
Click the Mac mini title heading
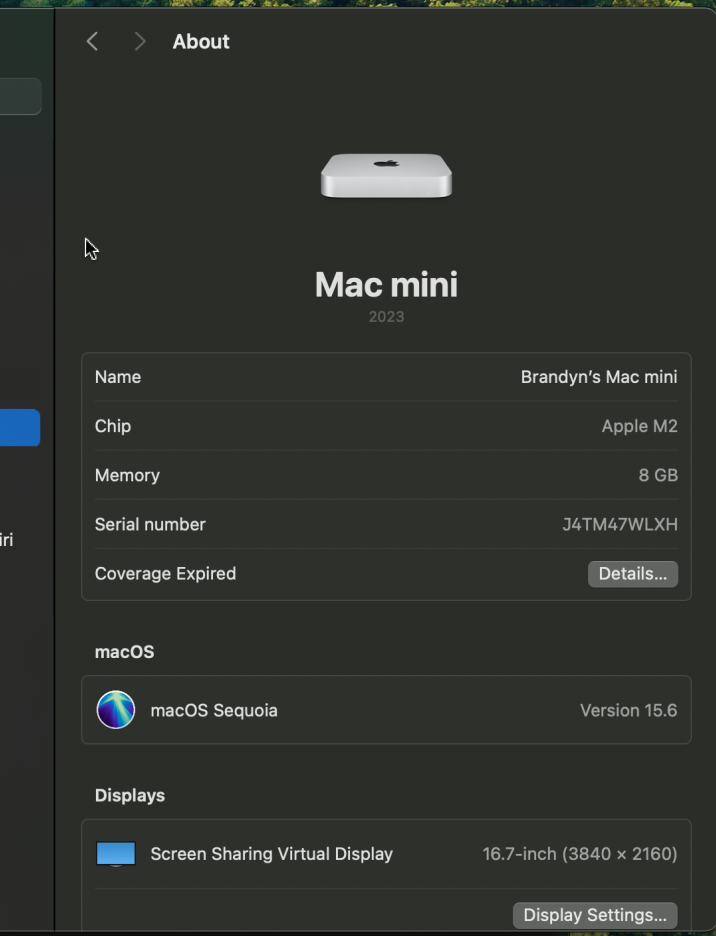pos(386,284)
